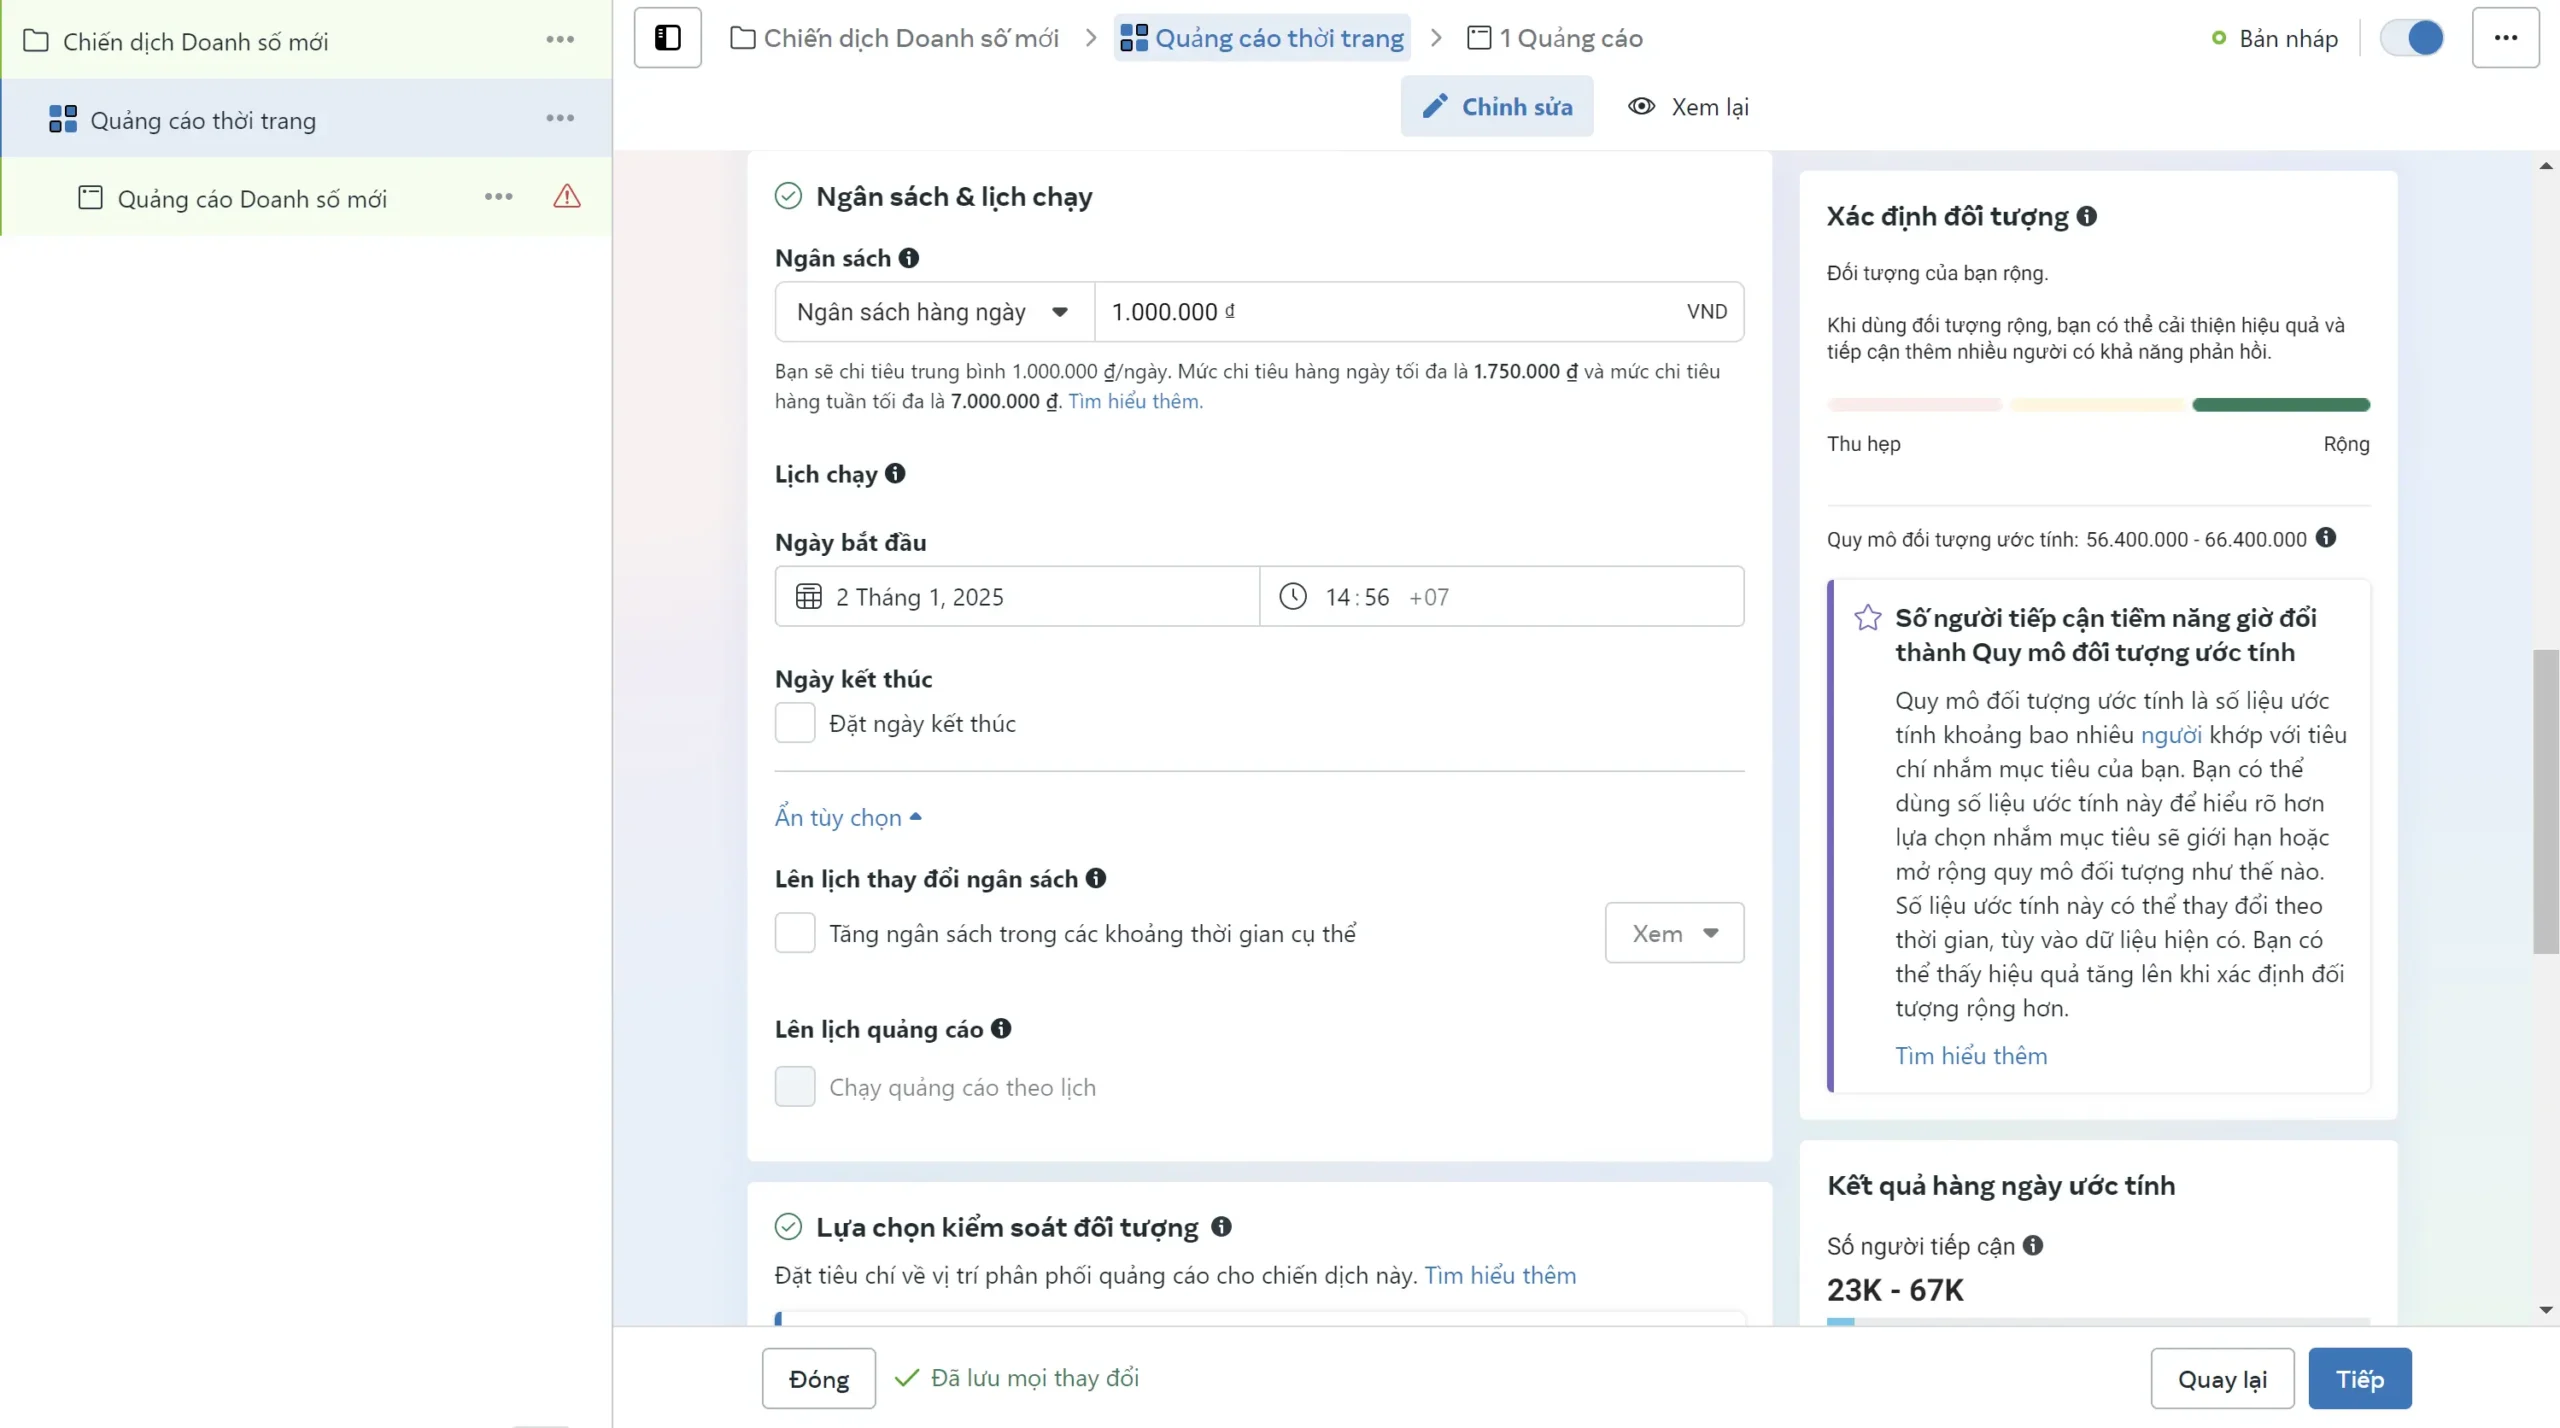Click the start date field 2 Tháng 1, 2025
2560x1428 pixels.
click(1017, 597)
